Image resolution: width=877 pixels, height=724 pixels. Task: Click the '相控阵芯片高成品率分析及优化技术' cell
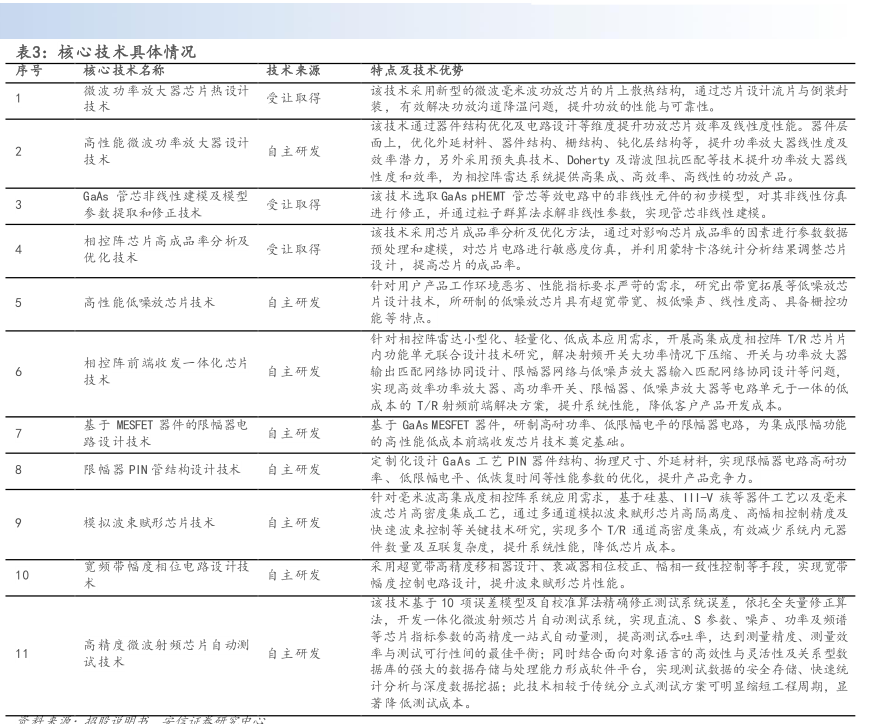pyautogui.click(x=166, y=249)
